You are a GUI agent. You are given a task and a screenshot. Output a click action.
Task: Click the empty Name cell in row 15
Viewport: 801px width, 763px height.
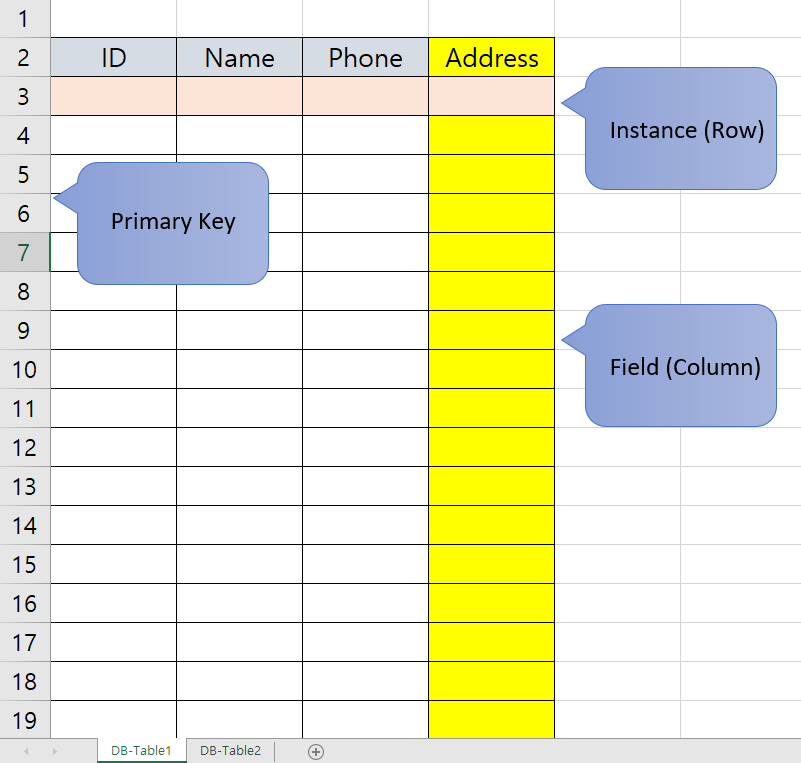(x=239, y=564)
